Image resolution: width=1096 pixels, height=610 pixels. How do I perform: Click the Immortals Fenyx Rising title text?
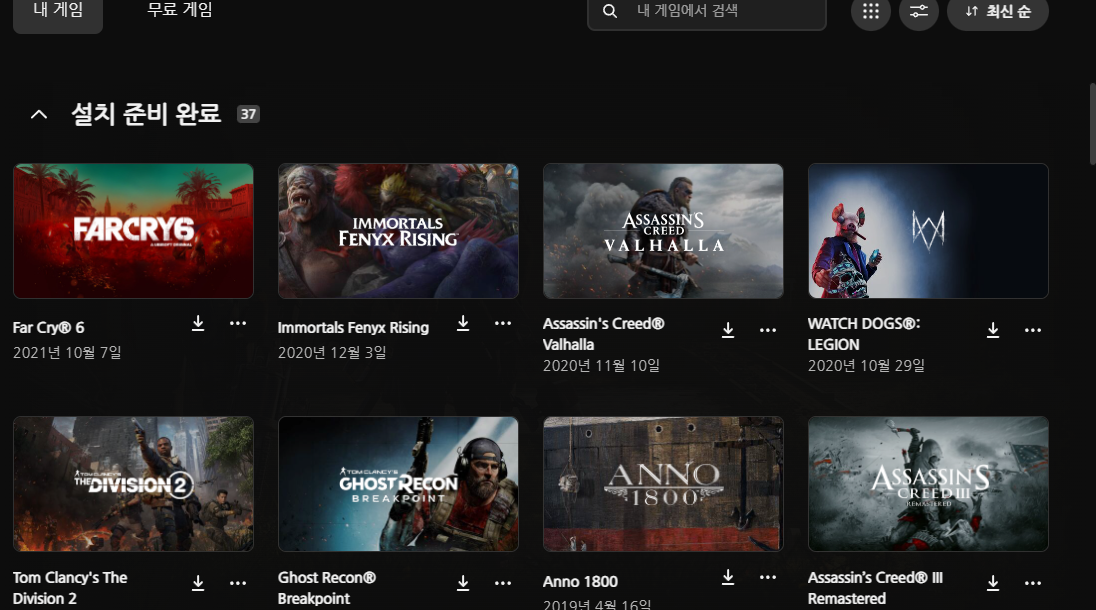coord(353,328)
